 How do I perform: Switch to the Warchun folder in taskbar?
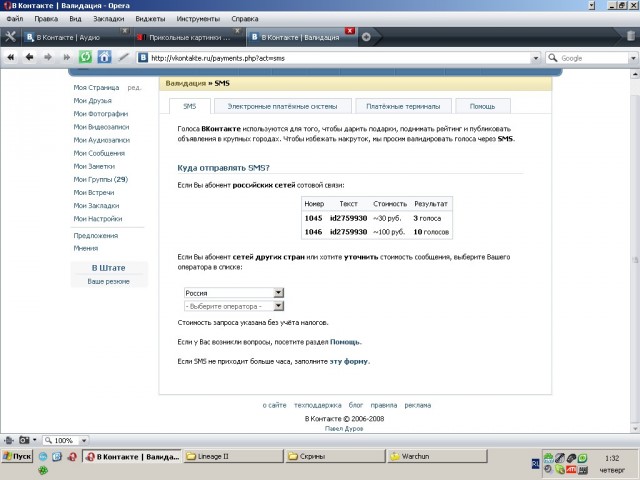click(438, 456)
